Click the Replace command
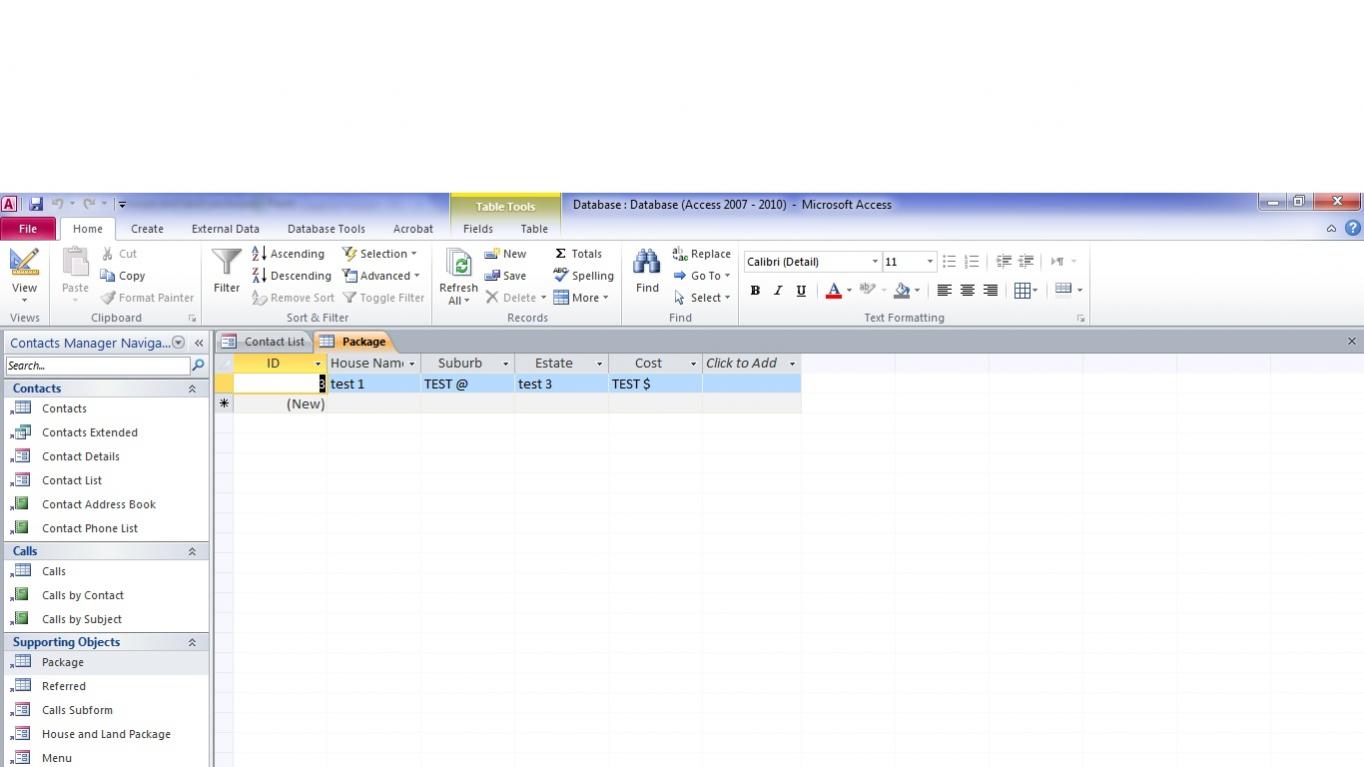Image resolution: width=1364 pixels, height=767 pixels. click(x=701, y=254)
